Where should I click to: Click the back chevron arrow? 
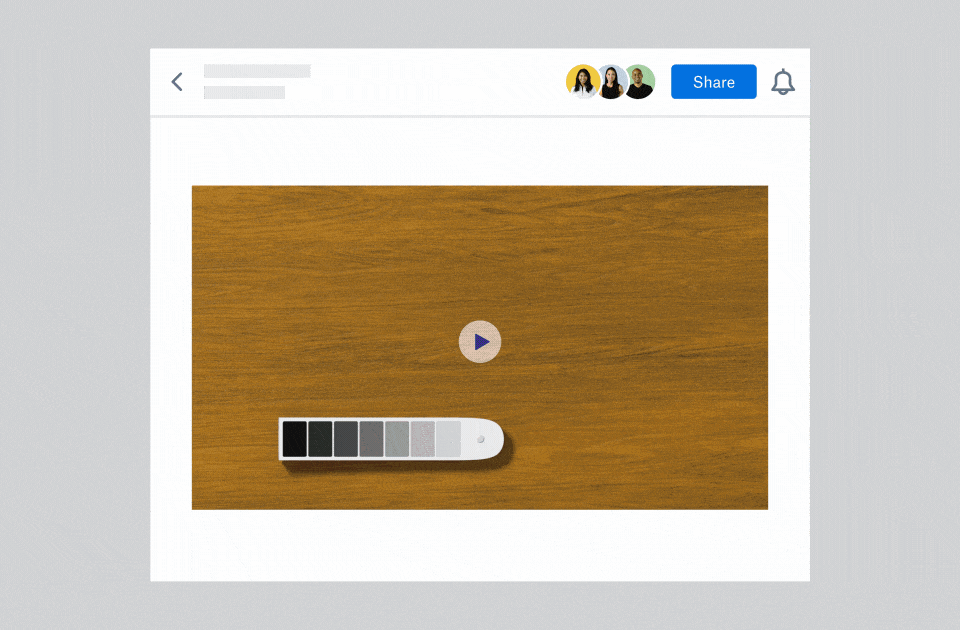coord(177,82)
